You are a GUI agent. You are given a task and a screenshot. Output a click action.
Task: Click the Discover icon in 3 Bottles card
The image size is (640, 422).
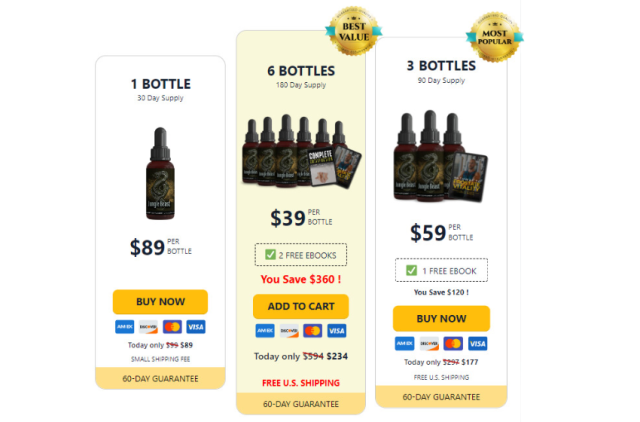[x=429, y=344]
